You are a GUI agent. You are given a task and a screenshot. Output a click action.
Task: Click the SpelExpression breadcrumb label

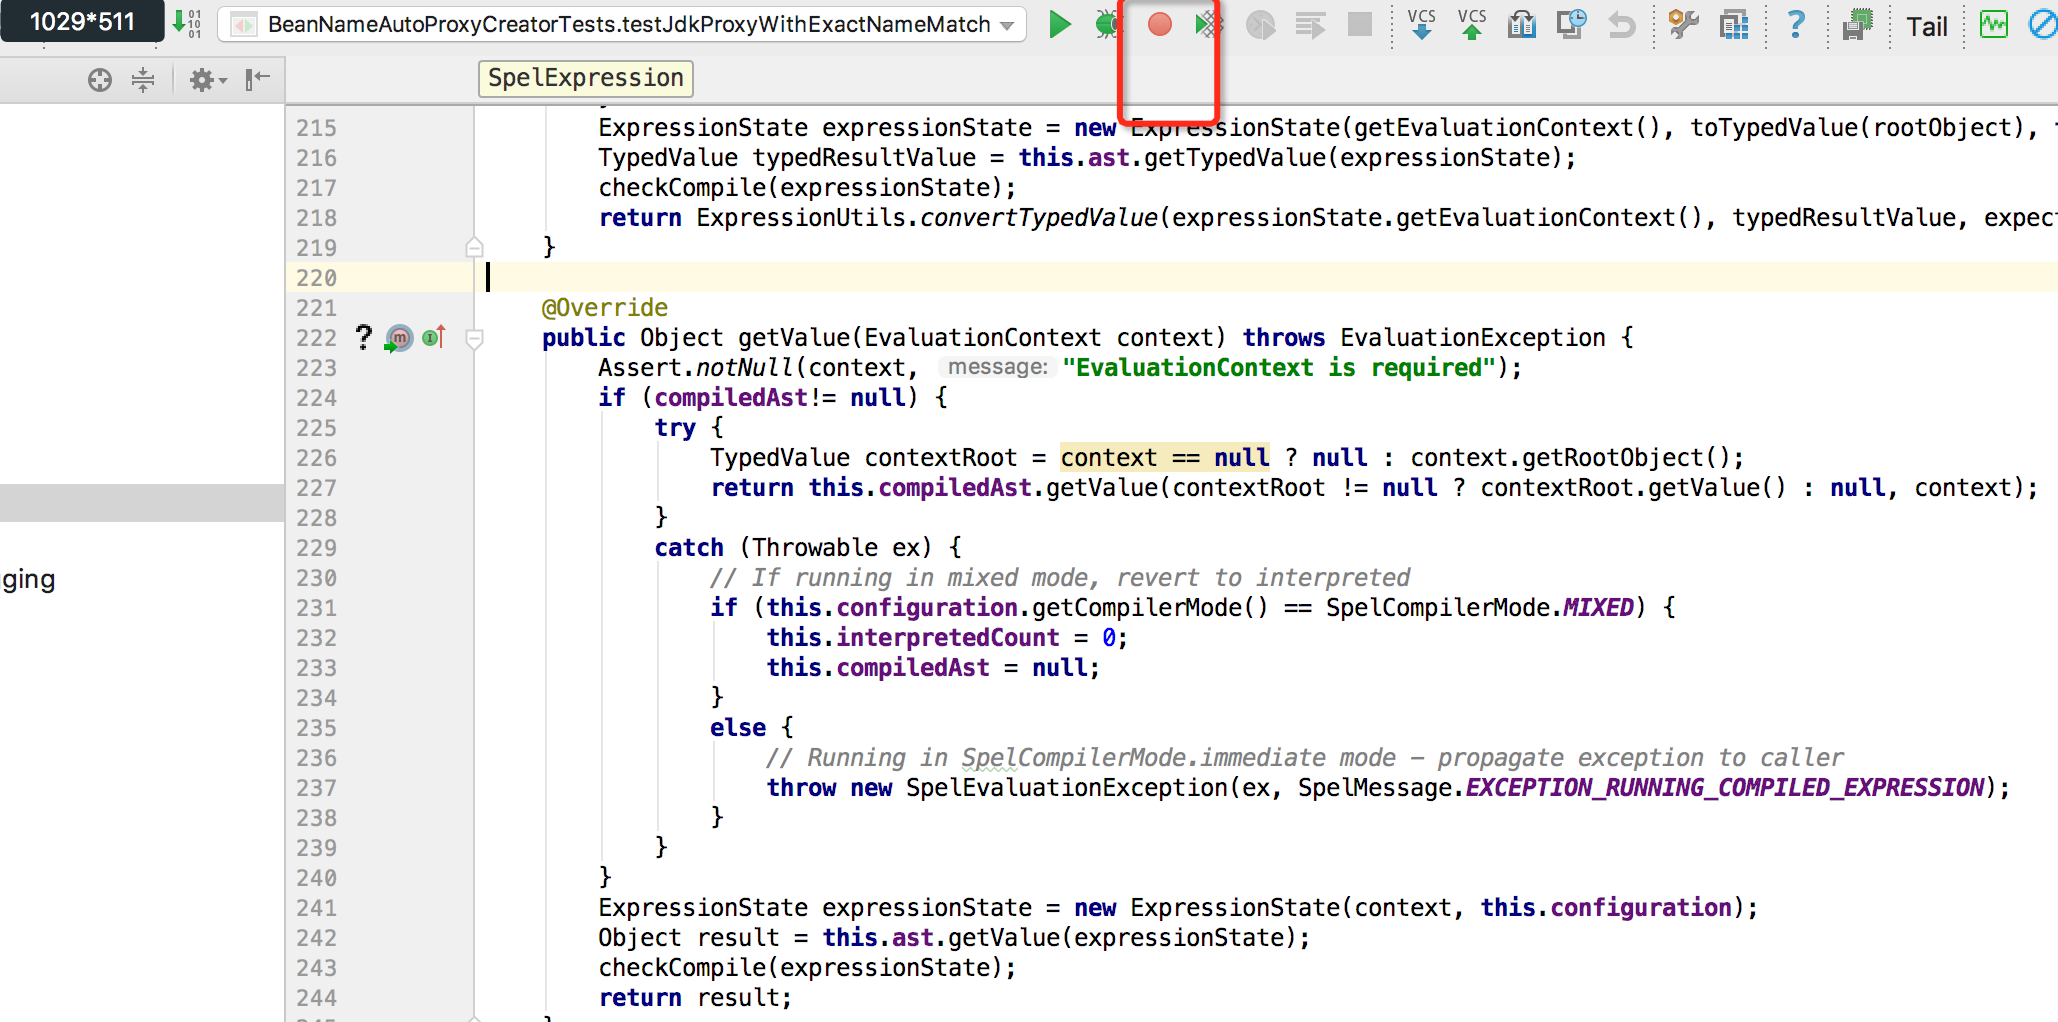click(x=585, y=78)
